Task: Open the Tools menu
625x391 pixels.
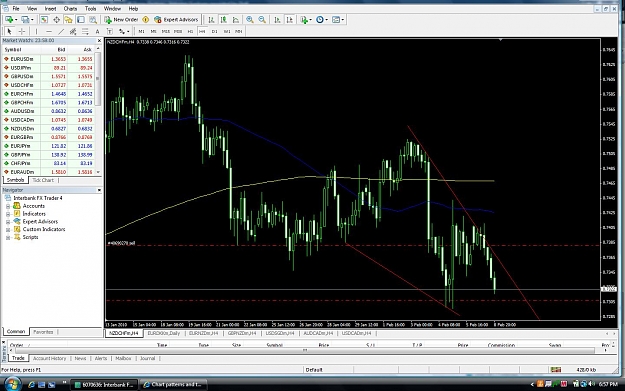Action: pos(90,8)
